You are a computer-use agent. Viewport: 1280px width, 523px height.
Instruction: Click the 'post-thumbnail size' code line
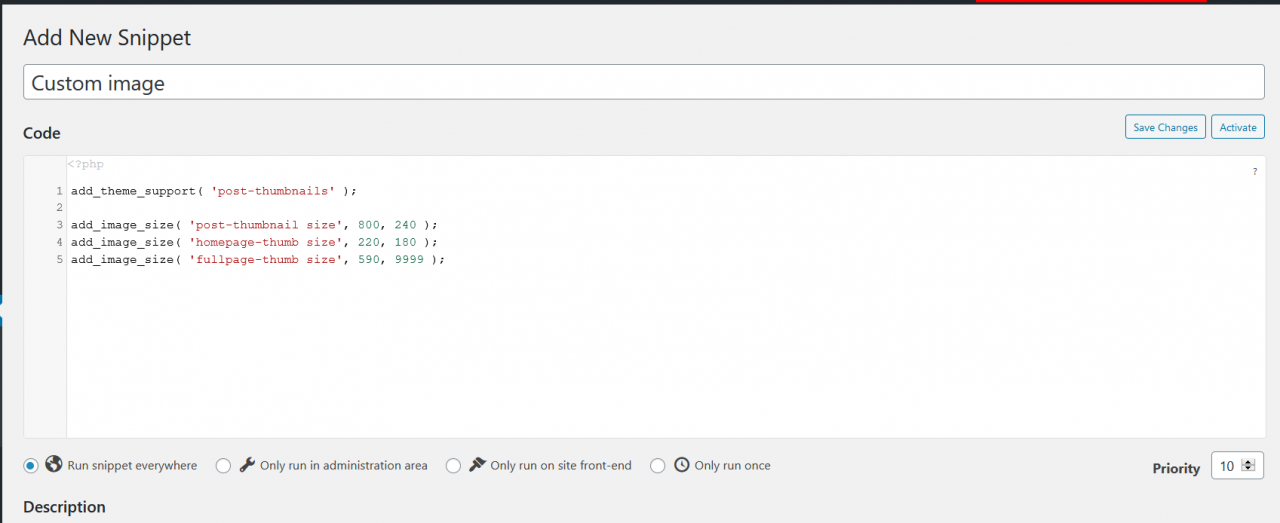pos(254,225)
